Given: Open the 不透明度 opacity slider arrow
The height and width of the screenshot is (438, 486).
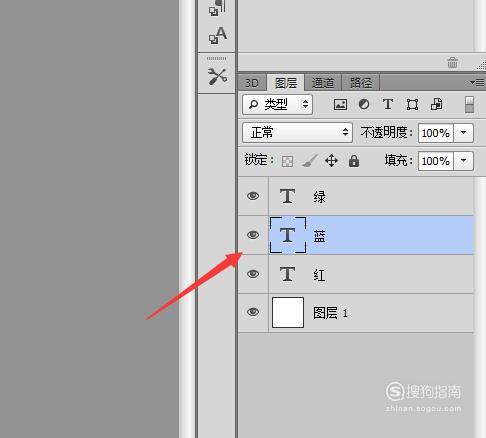Looking at the screenshot, I should click(463, 133).
